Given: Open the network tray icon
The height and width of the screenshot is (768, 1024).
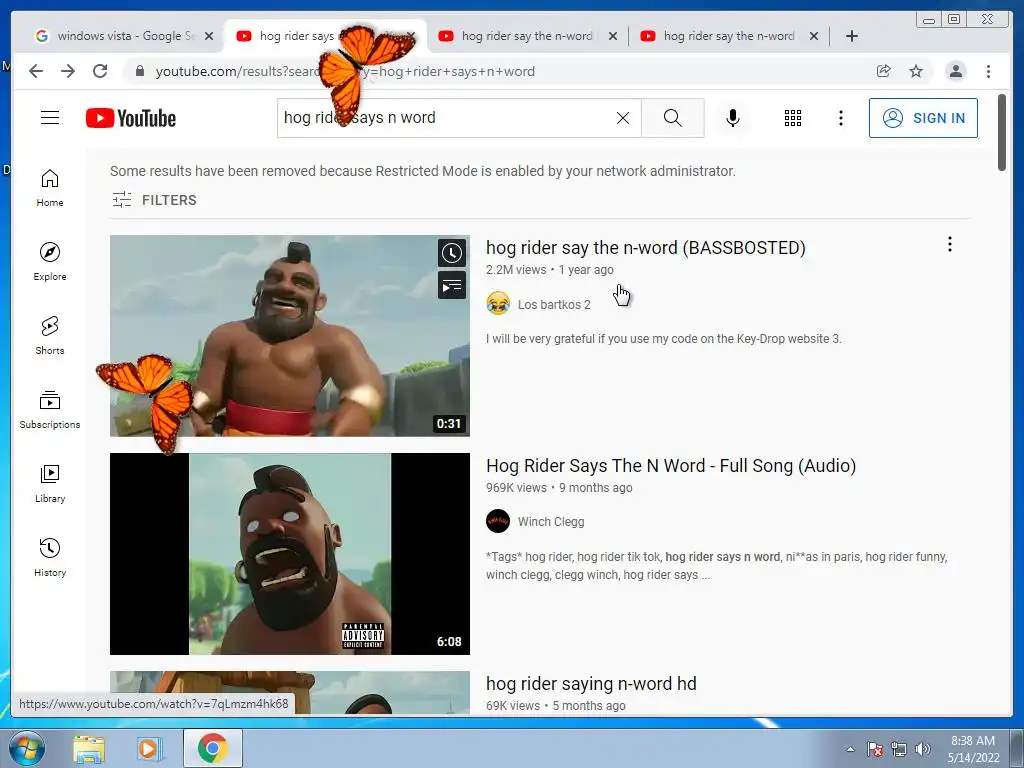Looking at the screenshot, I should (x=899, y=749).
